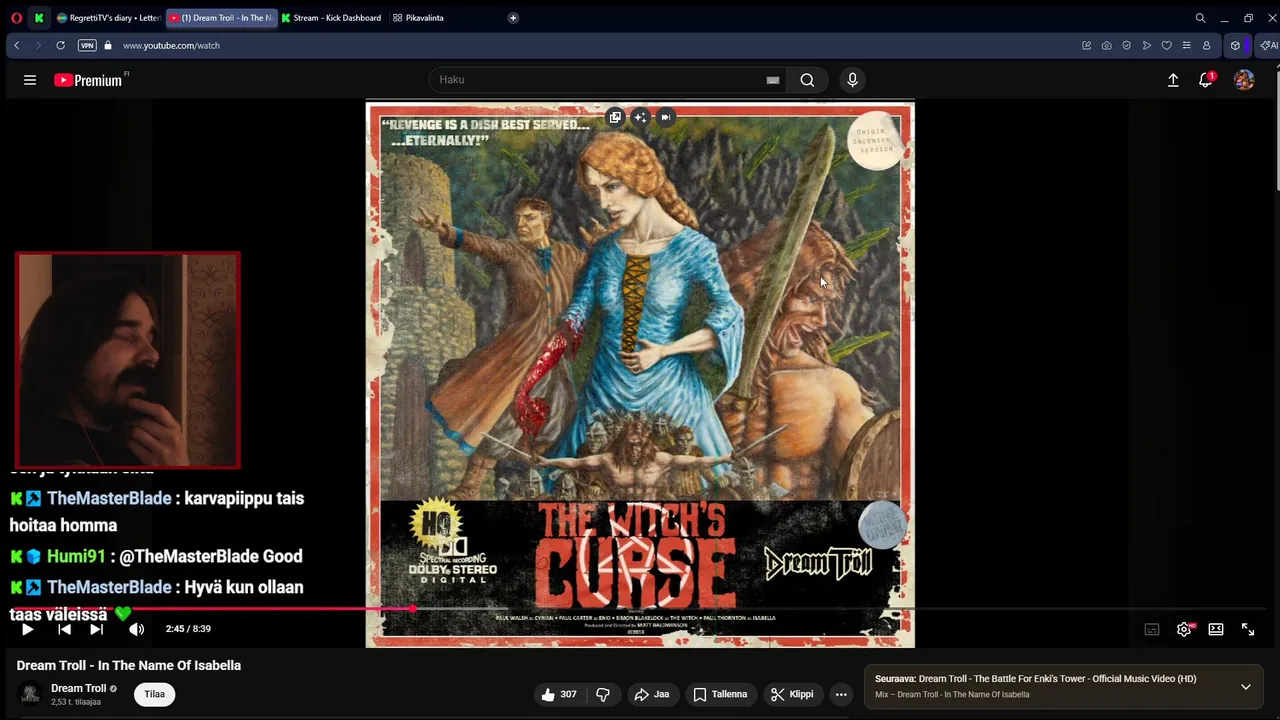
Task: Open the Opera AI assistant button
Action: pyautogui.click(x=1269, y=45)
